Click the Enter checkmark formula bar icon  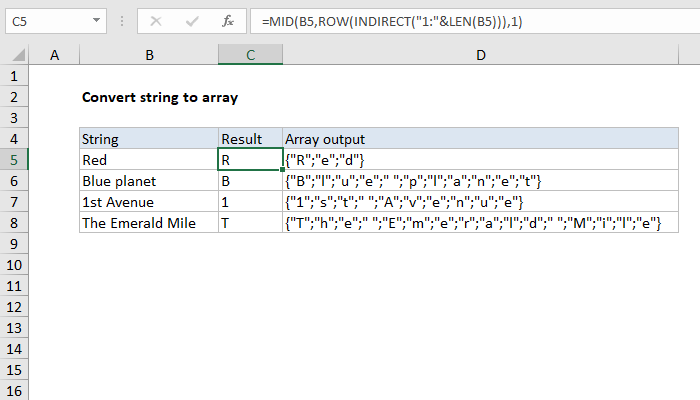coord(192,21)
